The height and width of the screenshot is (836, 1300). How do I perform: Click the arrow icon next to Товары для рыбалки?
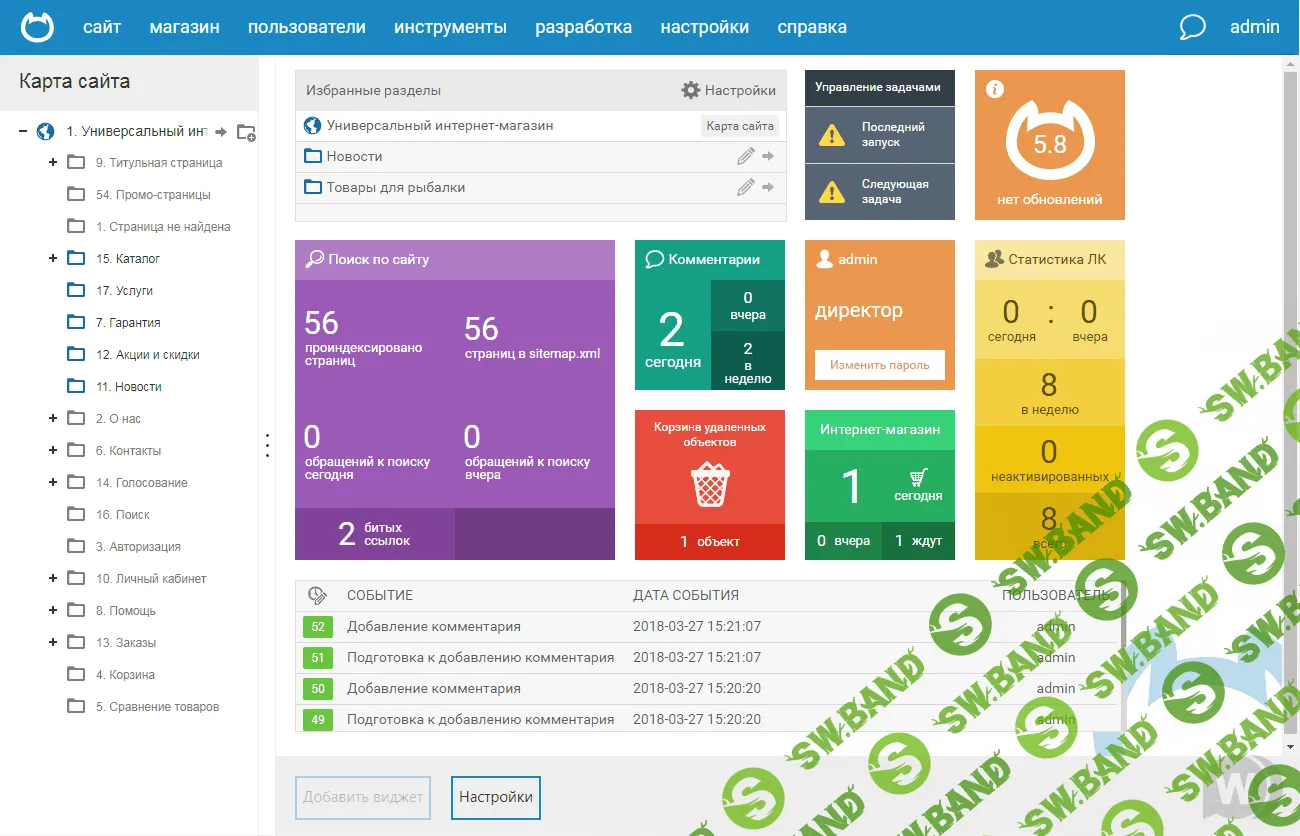coord(768,187)
